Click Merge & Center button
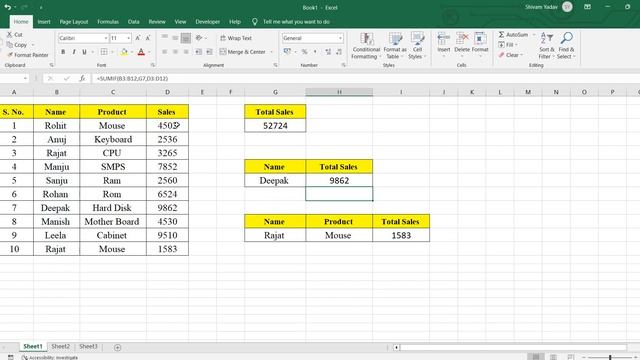This screenshot has height=360, width=640. point(242,52)
